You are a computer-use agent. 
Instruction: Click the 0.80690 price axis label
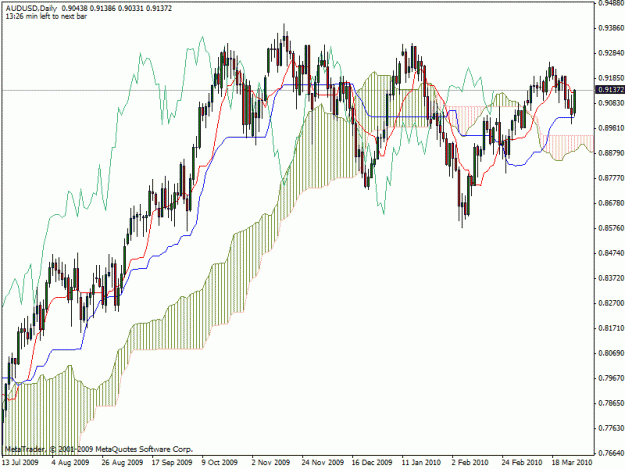[610, 353]
